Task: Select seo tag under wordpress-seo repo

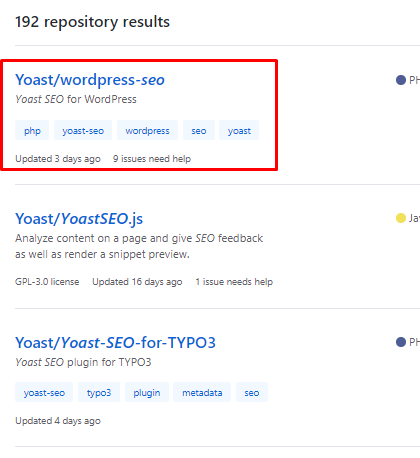Action: [x=199, y=130]
